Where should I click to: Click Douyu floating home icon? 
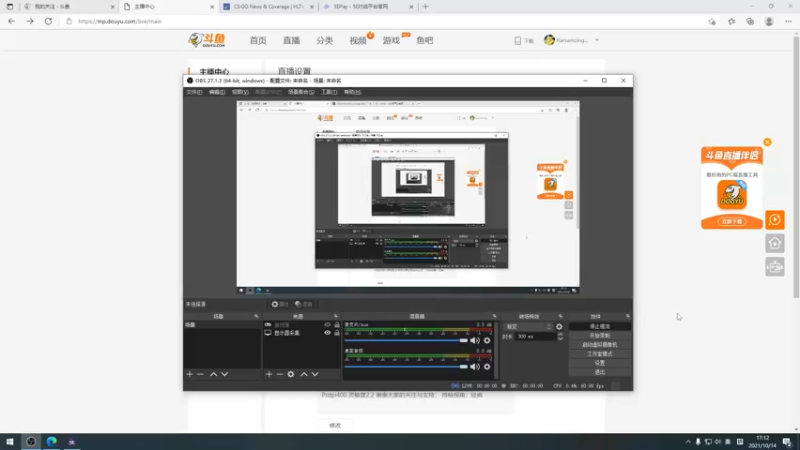(x=774, y=243)
